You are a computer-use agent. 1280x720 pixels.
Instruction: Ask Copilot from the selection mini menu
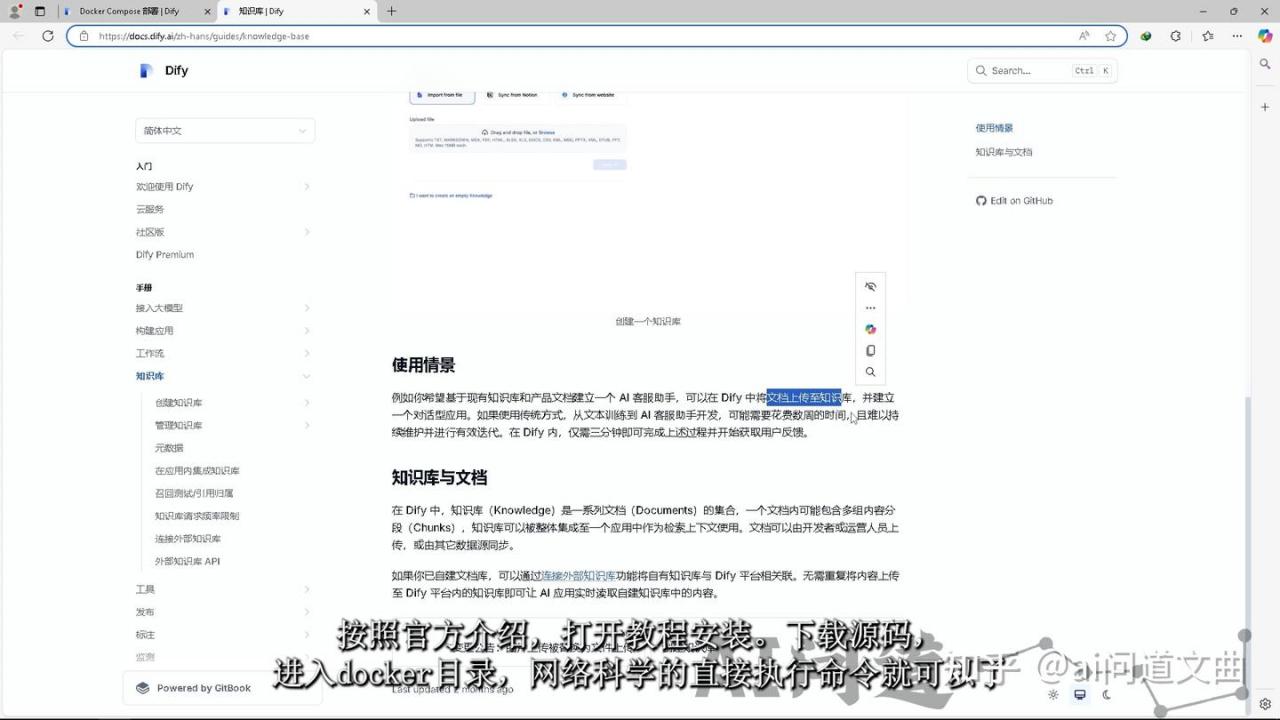tap(870, 329)
